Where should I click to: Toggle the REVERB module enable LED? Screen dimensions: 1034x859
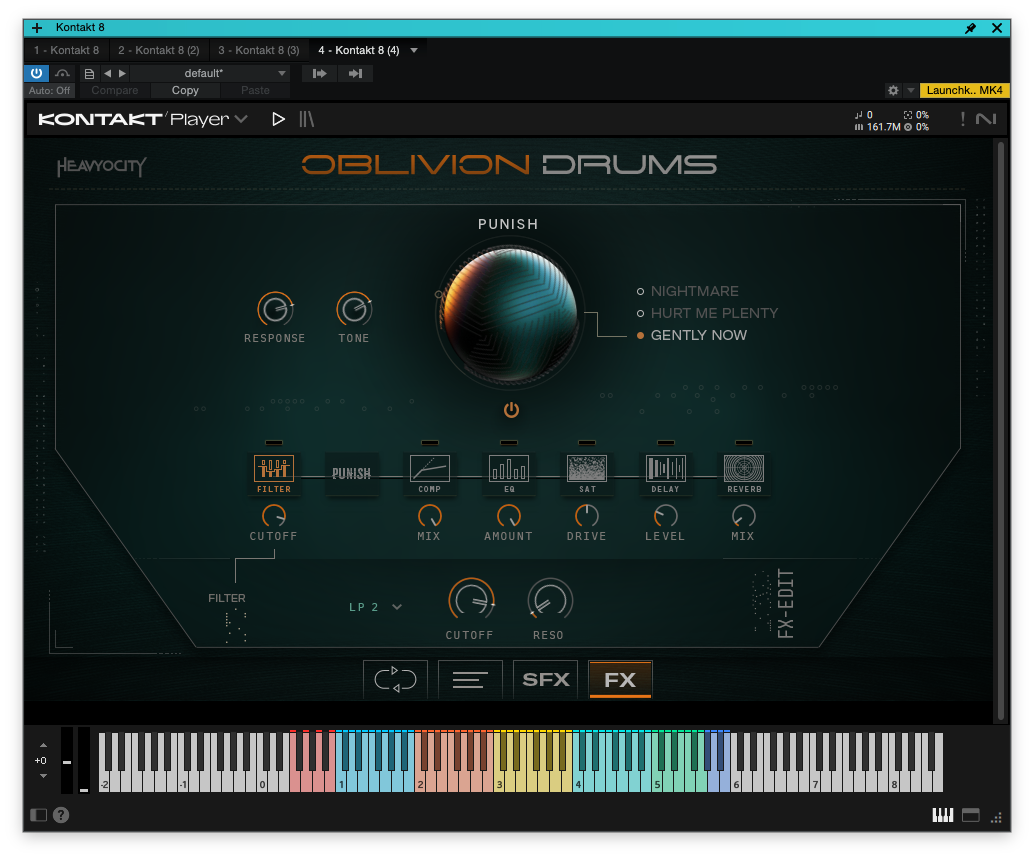tap(744, 443)
